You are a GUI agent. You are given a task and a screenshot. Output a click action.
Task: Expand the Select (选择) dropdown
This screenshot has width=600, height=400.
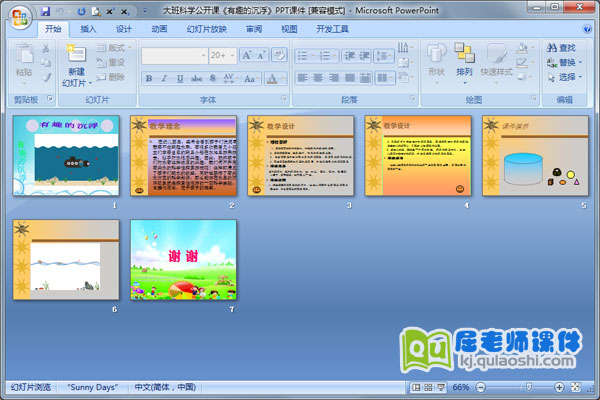pyautogui.click(x=580, y=77)
